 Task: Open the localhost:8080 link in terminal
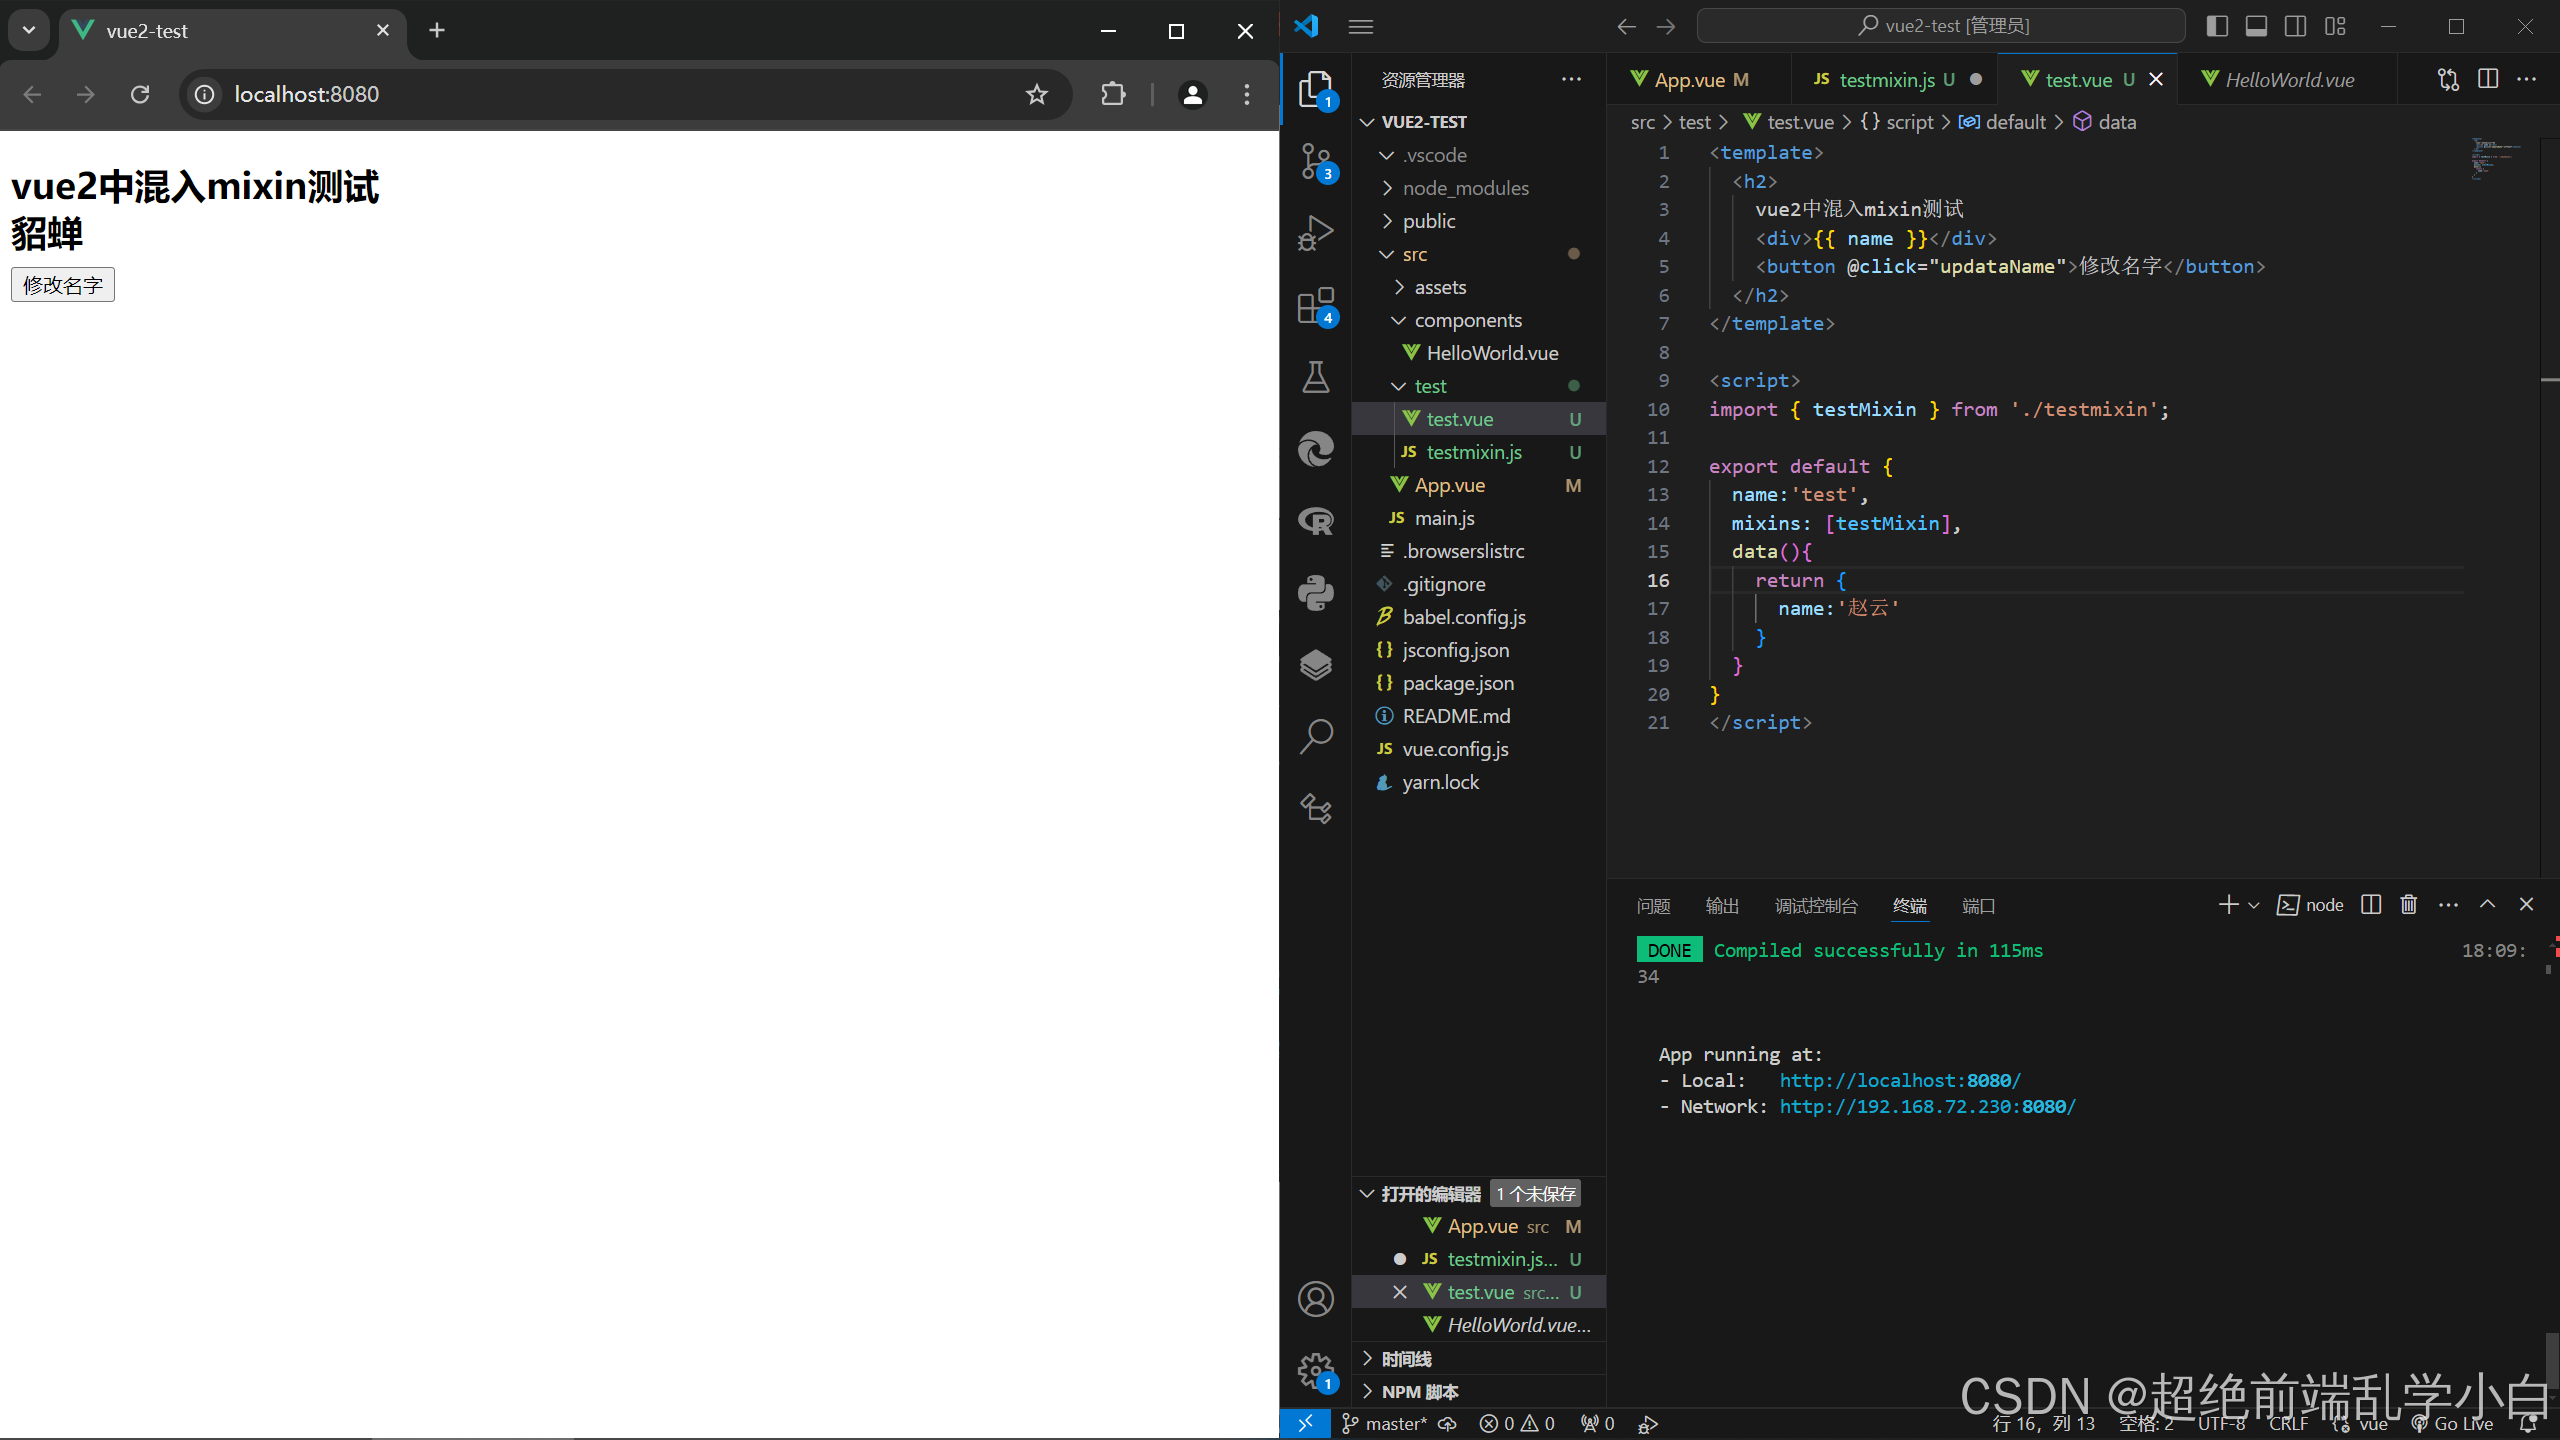point(1899,1081)
